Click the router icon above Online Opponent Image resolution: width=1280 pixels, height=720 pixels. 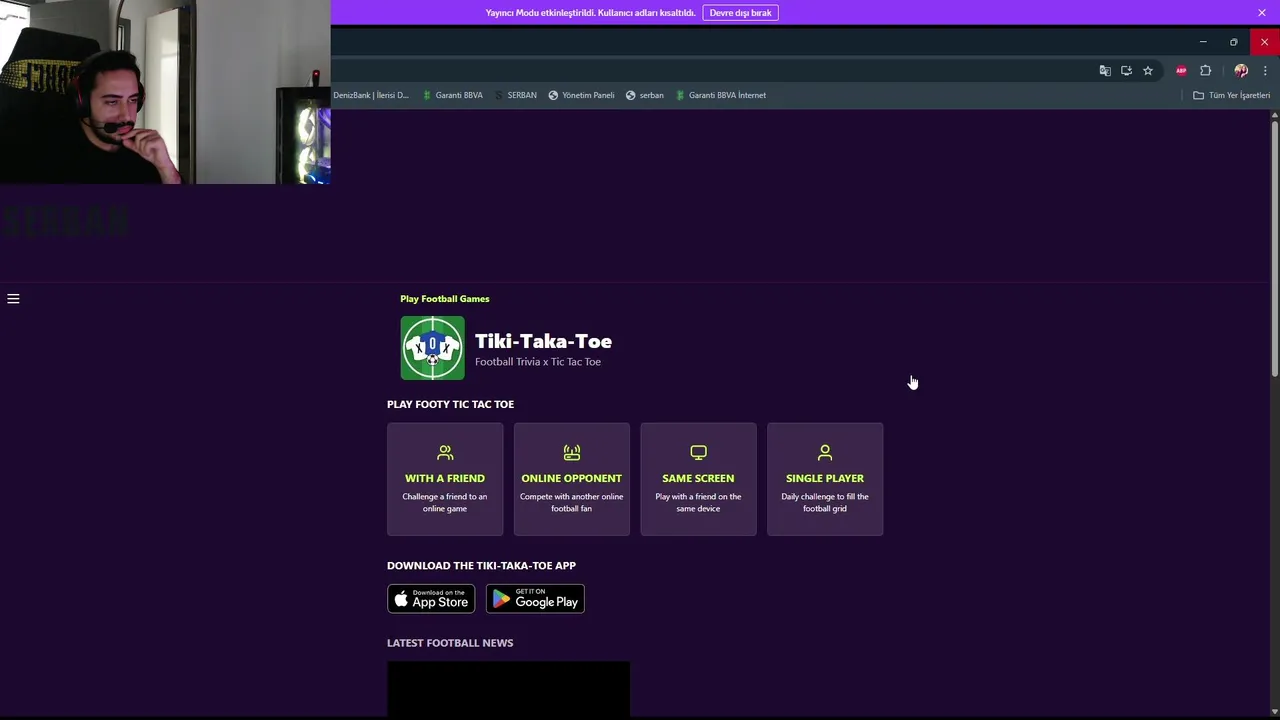click(572, 453)
